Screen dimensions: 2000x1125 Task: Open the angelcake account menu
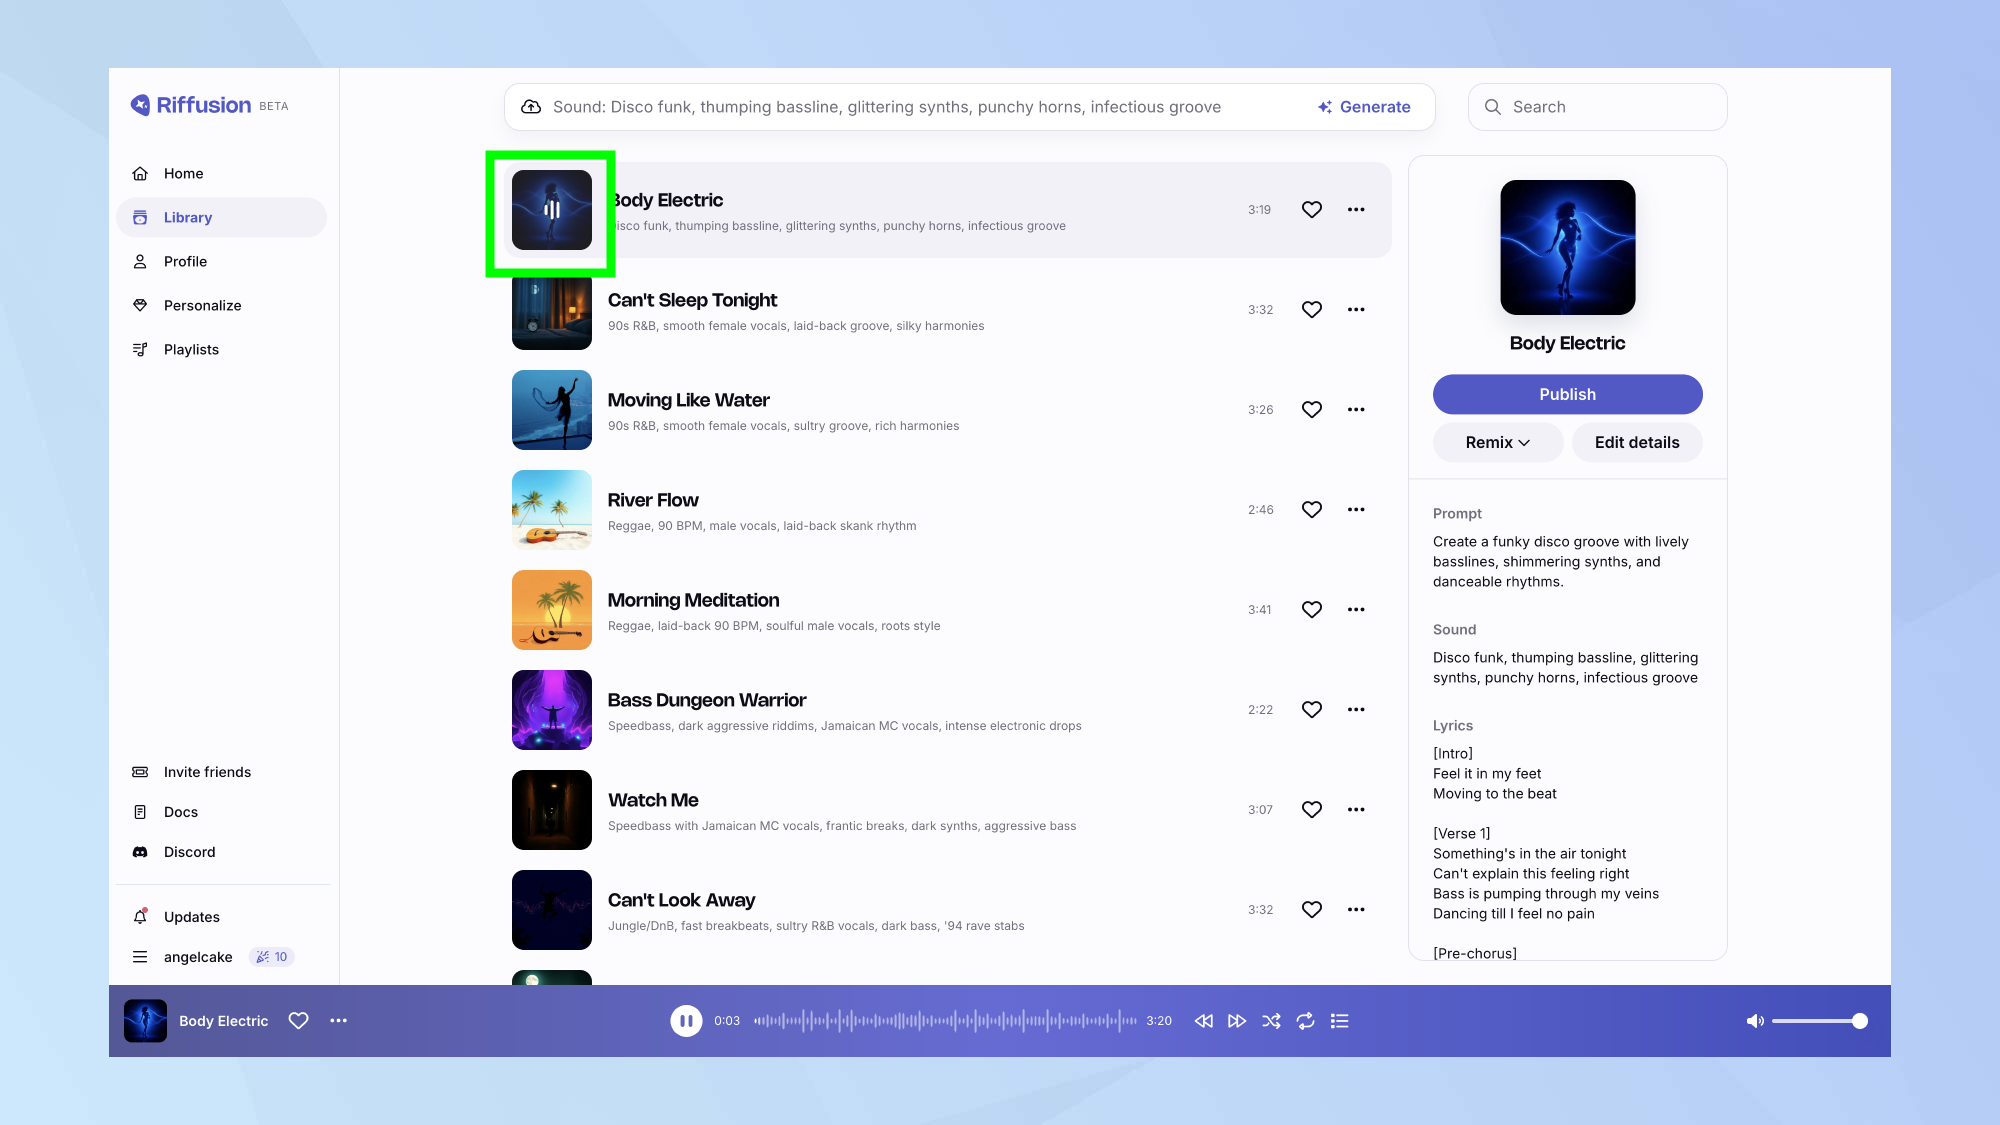(x=197, y=957)
